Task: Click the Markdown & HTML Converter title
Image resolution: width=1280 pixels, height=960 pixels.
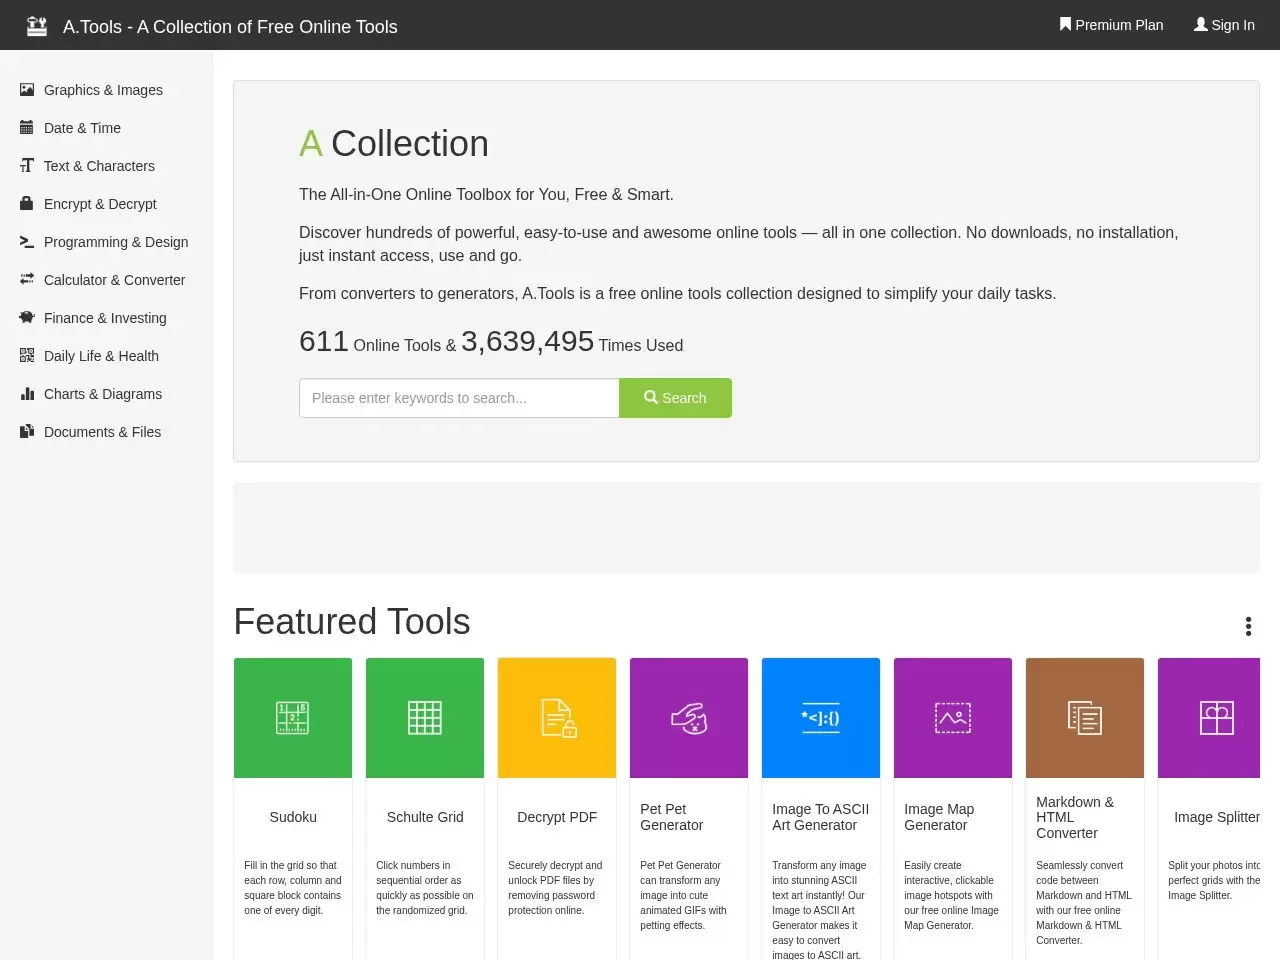Action: pyautogui.click(x=1075, y=817)
